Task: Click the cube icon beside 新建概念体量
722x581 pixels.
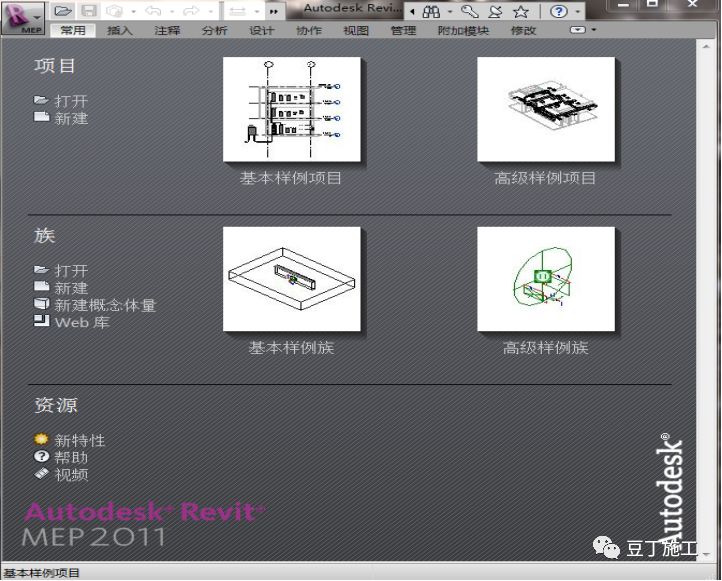Action: pos(41,303)
